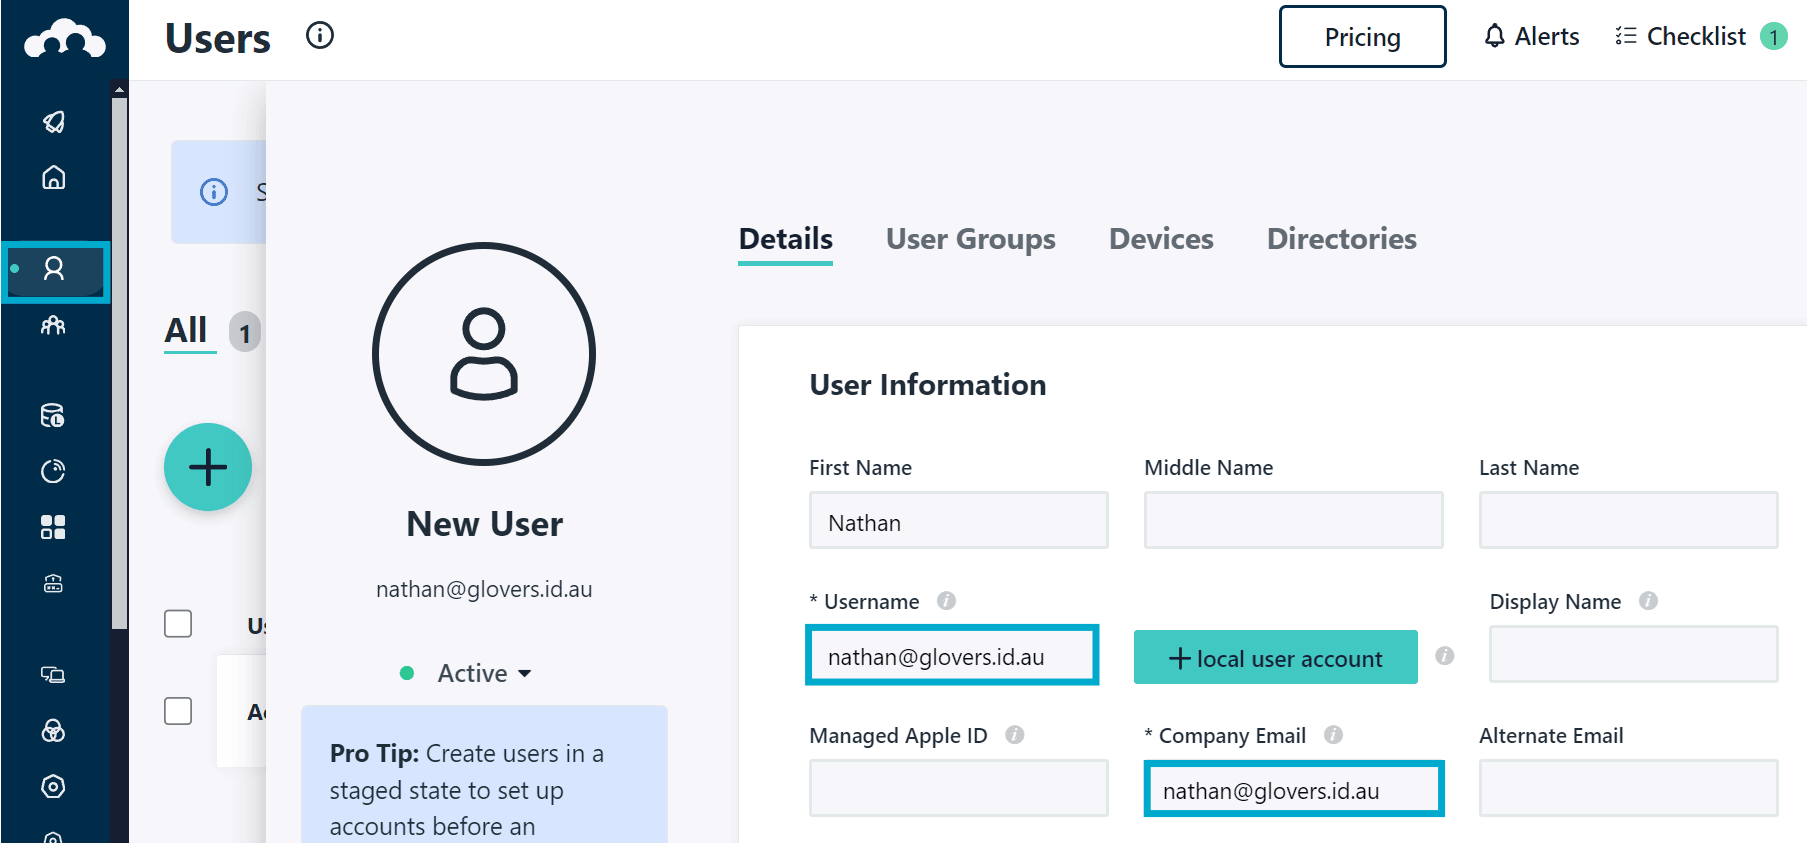Toggle the select-all users checkbox
The width and height of the screenshot is (1807, 843).
[x=178, y=624]
